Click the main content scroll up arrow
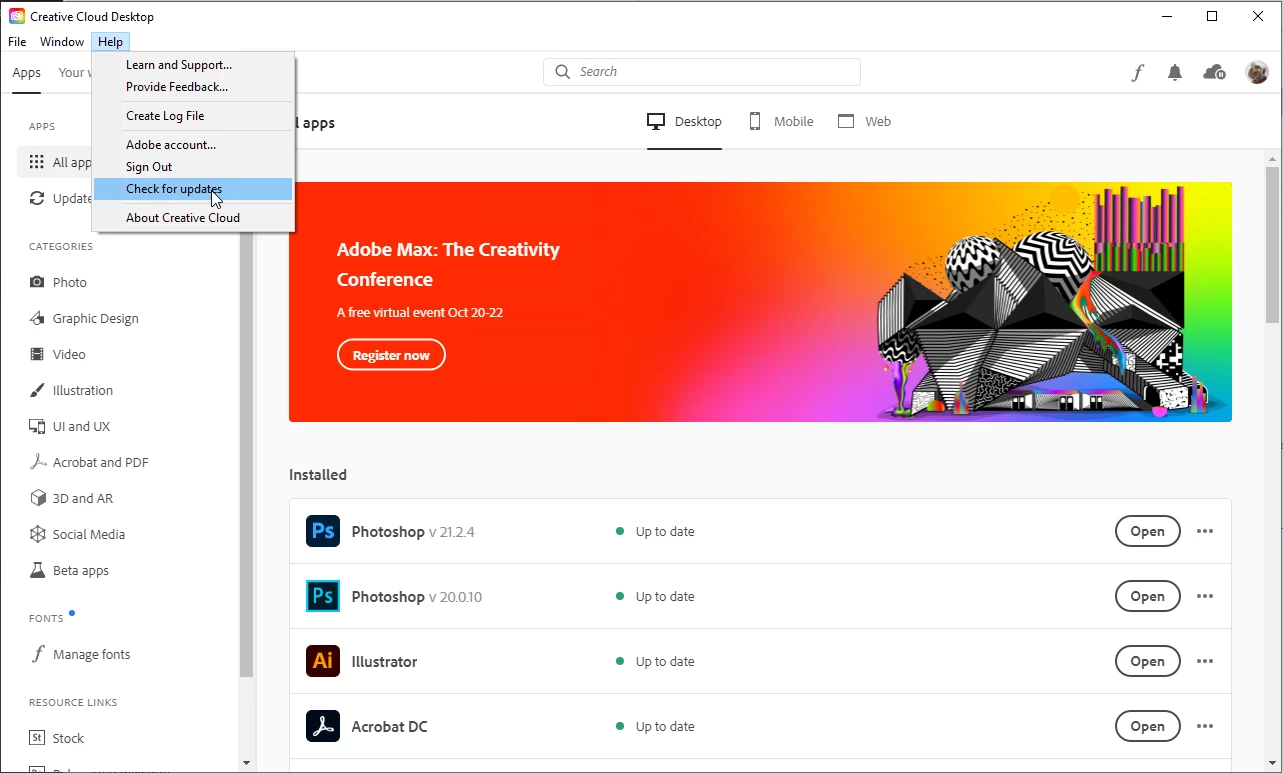Screen dimensions: 1283x773 tap(1272, 158)
